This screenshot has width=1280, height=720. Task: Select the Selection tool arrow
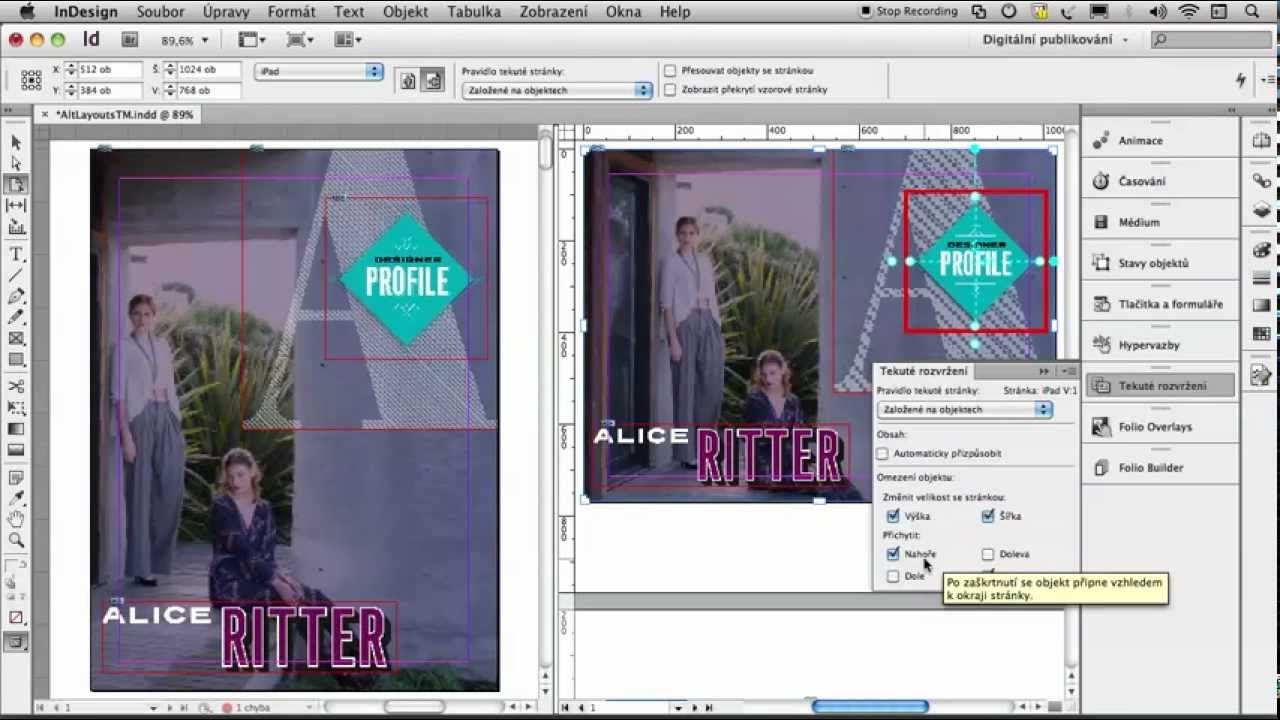coord(16,143)
